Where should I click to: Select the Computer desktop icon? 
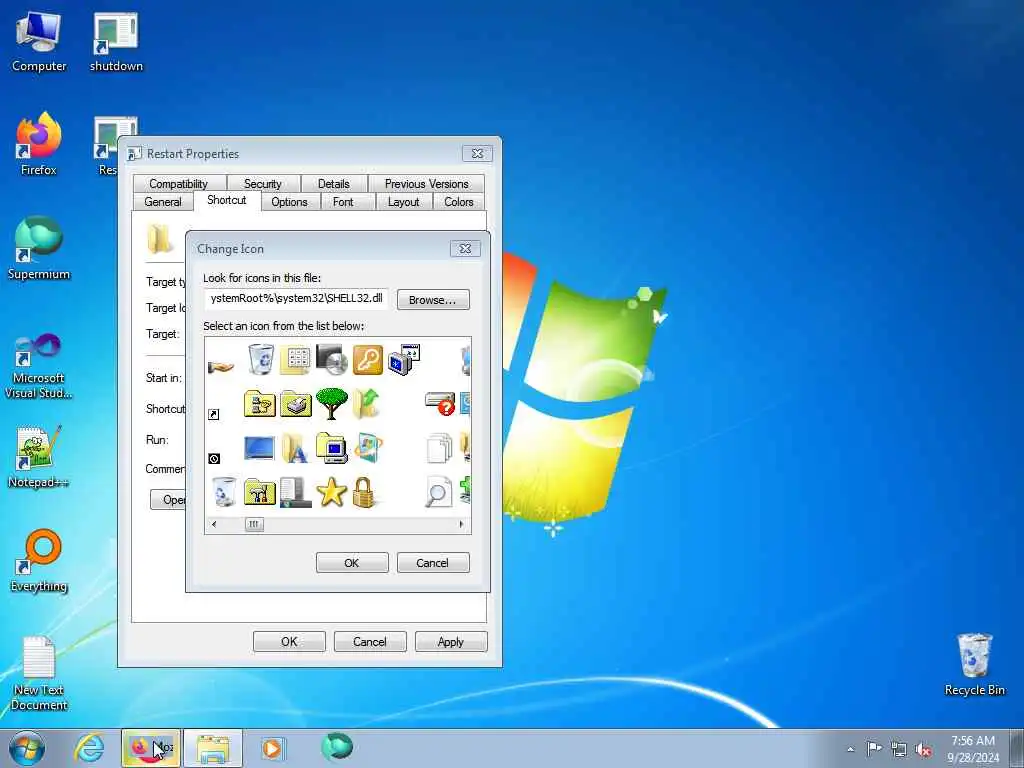coord(39,42)
